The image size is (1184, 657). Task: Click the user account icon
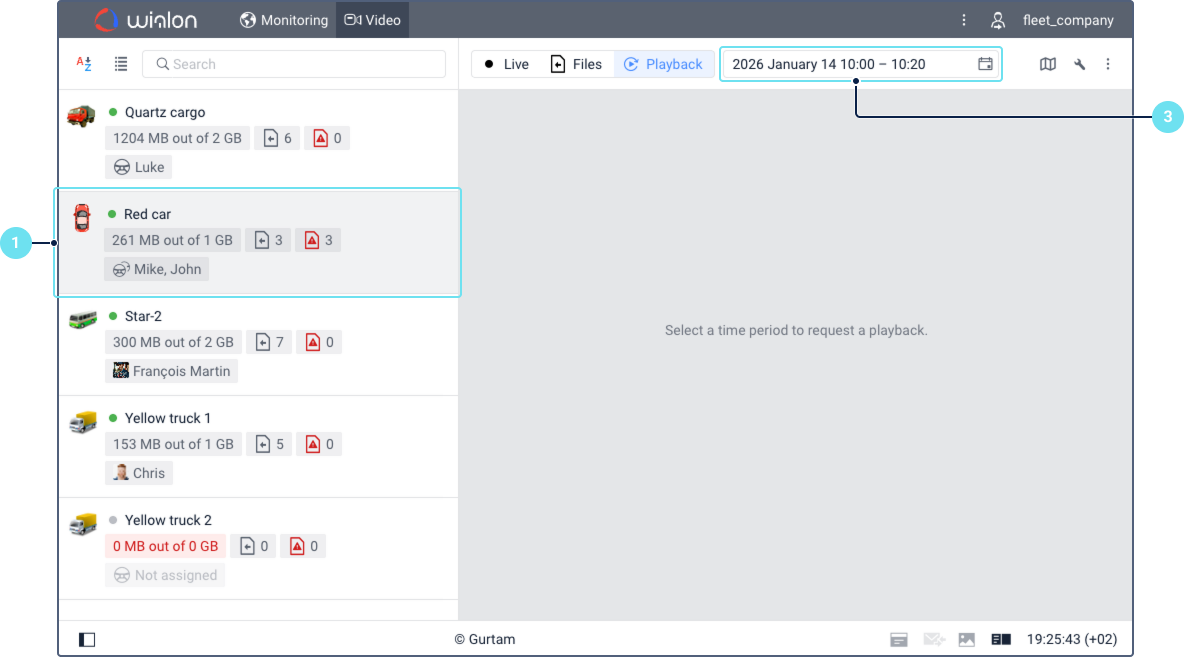coord(997,20)
